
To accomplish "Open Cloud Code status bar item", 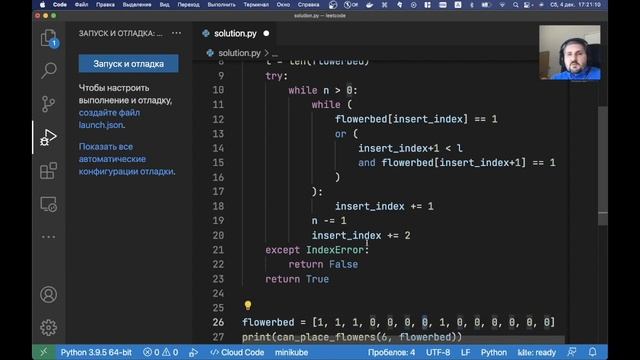I will tap(237, 352).
